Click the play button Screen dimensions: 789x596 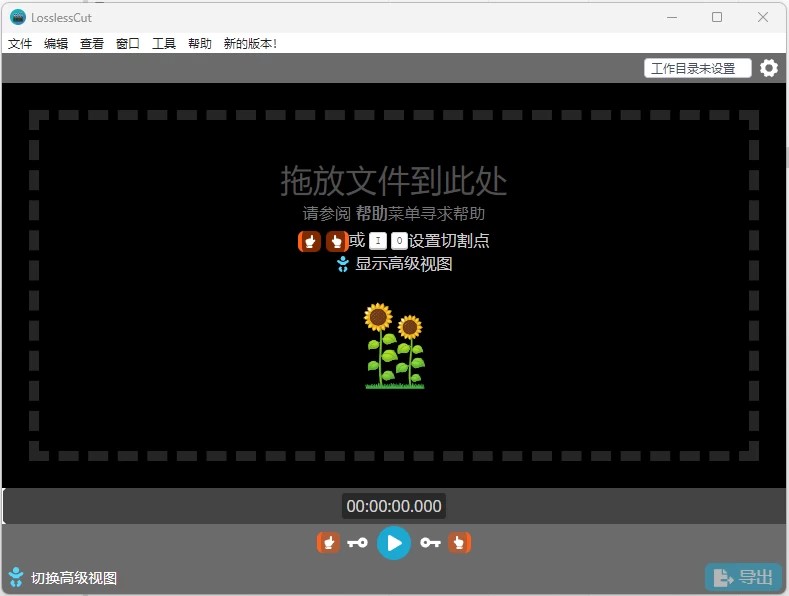point(394,543)
